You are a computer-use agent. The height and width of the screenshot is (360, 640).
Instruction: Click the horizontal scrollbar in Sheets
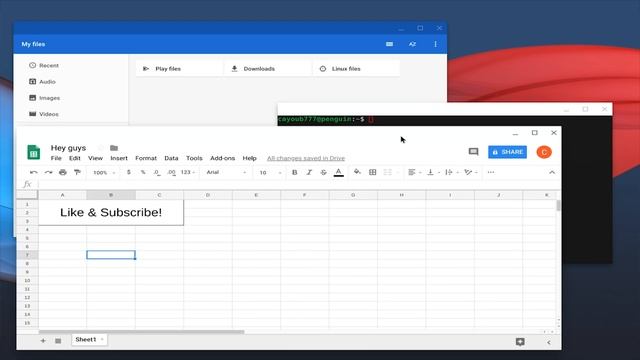point(141,332)
